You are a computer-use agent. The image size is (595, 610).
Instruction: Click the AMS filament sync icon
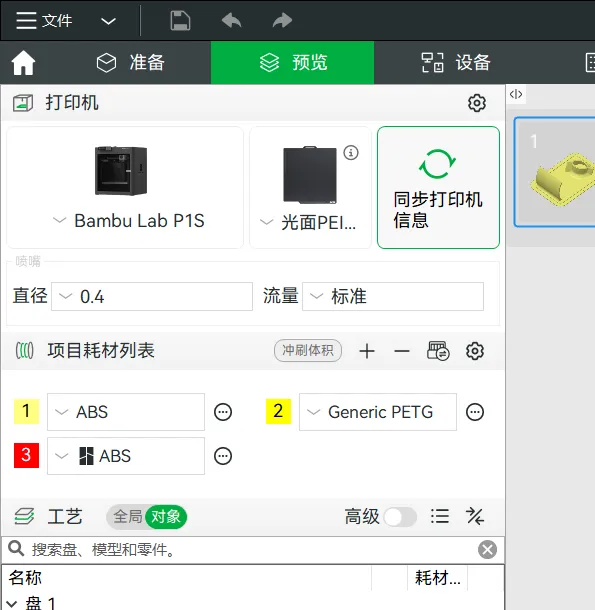(438, 351)
